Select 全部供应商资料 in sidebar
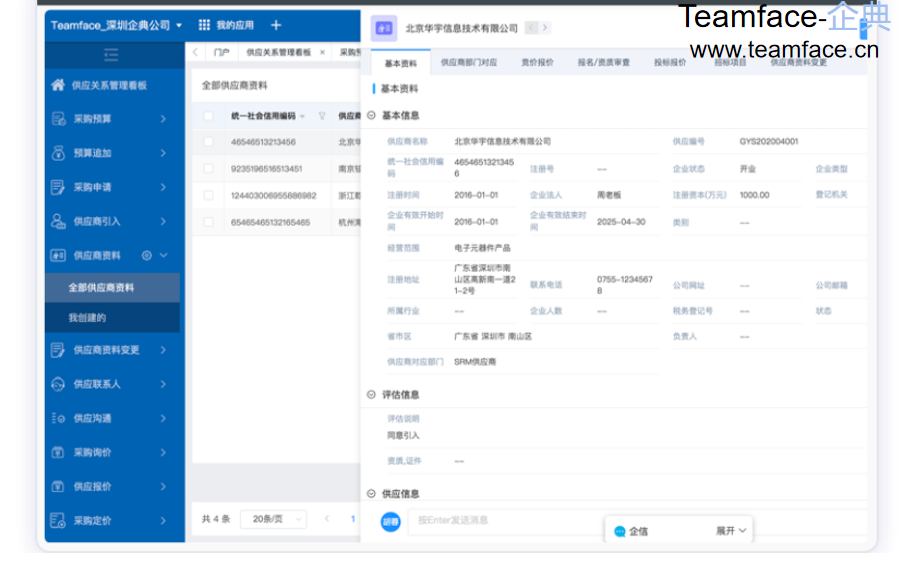924x571 pixels. click(x=112, y=288)
